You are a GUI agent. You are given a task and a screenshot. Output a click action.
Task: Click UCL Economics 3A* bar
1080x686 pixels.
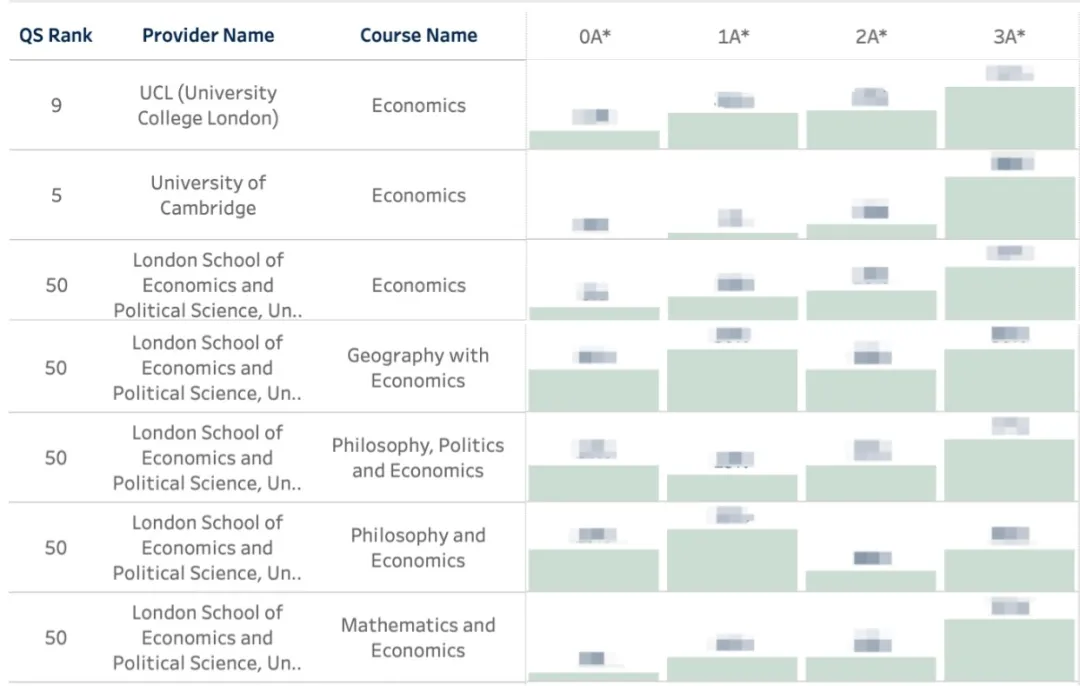(x=1009, y=118)
